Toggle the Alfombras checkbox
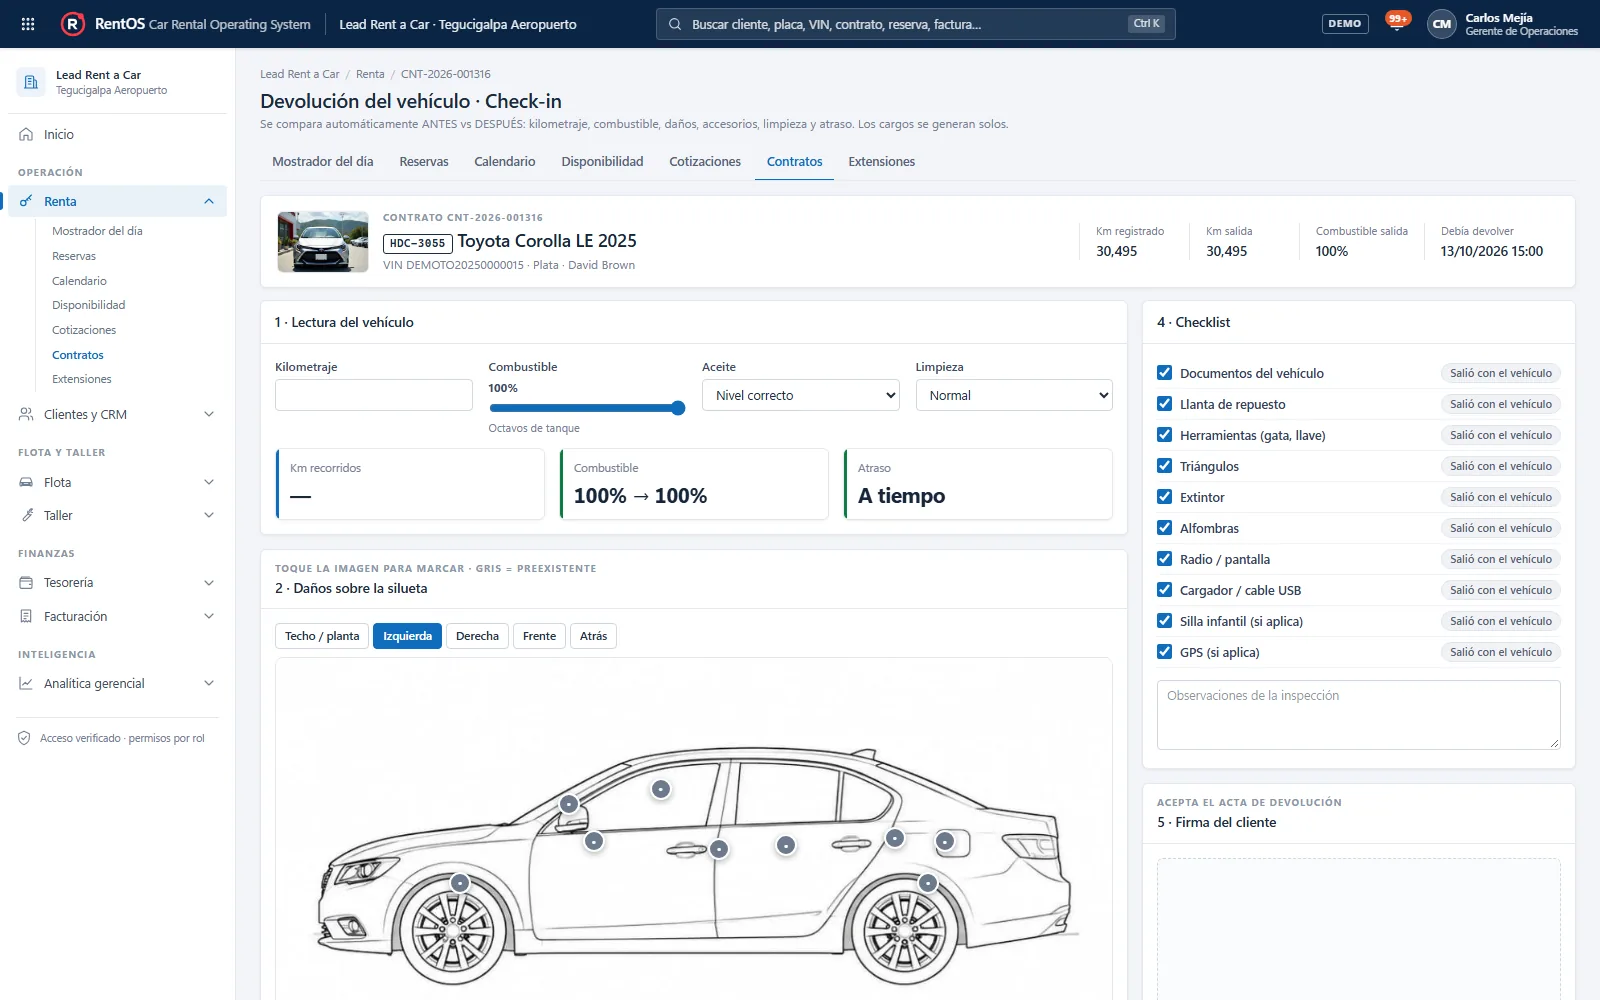This screenshot has height=1000, width=1600. [1164, 528]
